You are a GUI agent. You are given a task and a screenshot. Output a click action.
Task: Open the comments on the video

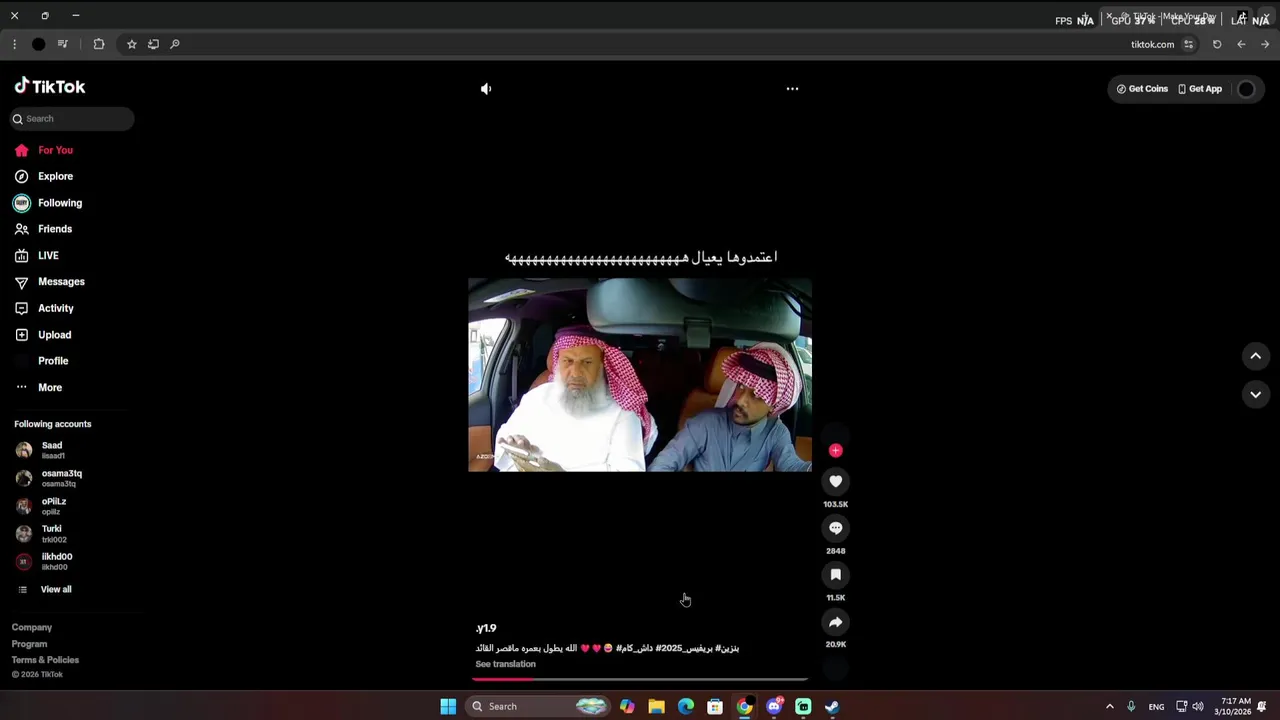tap(836, 528)
